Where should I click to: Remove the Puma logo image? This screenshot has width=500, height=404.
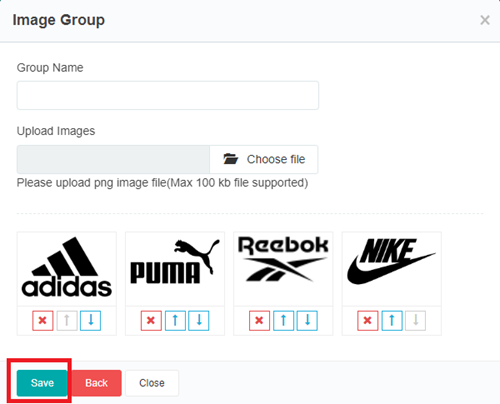151,321
